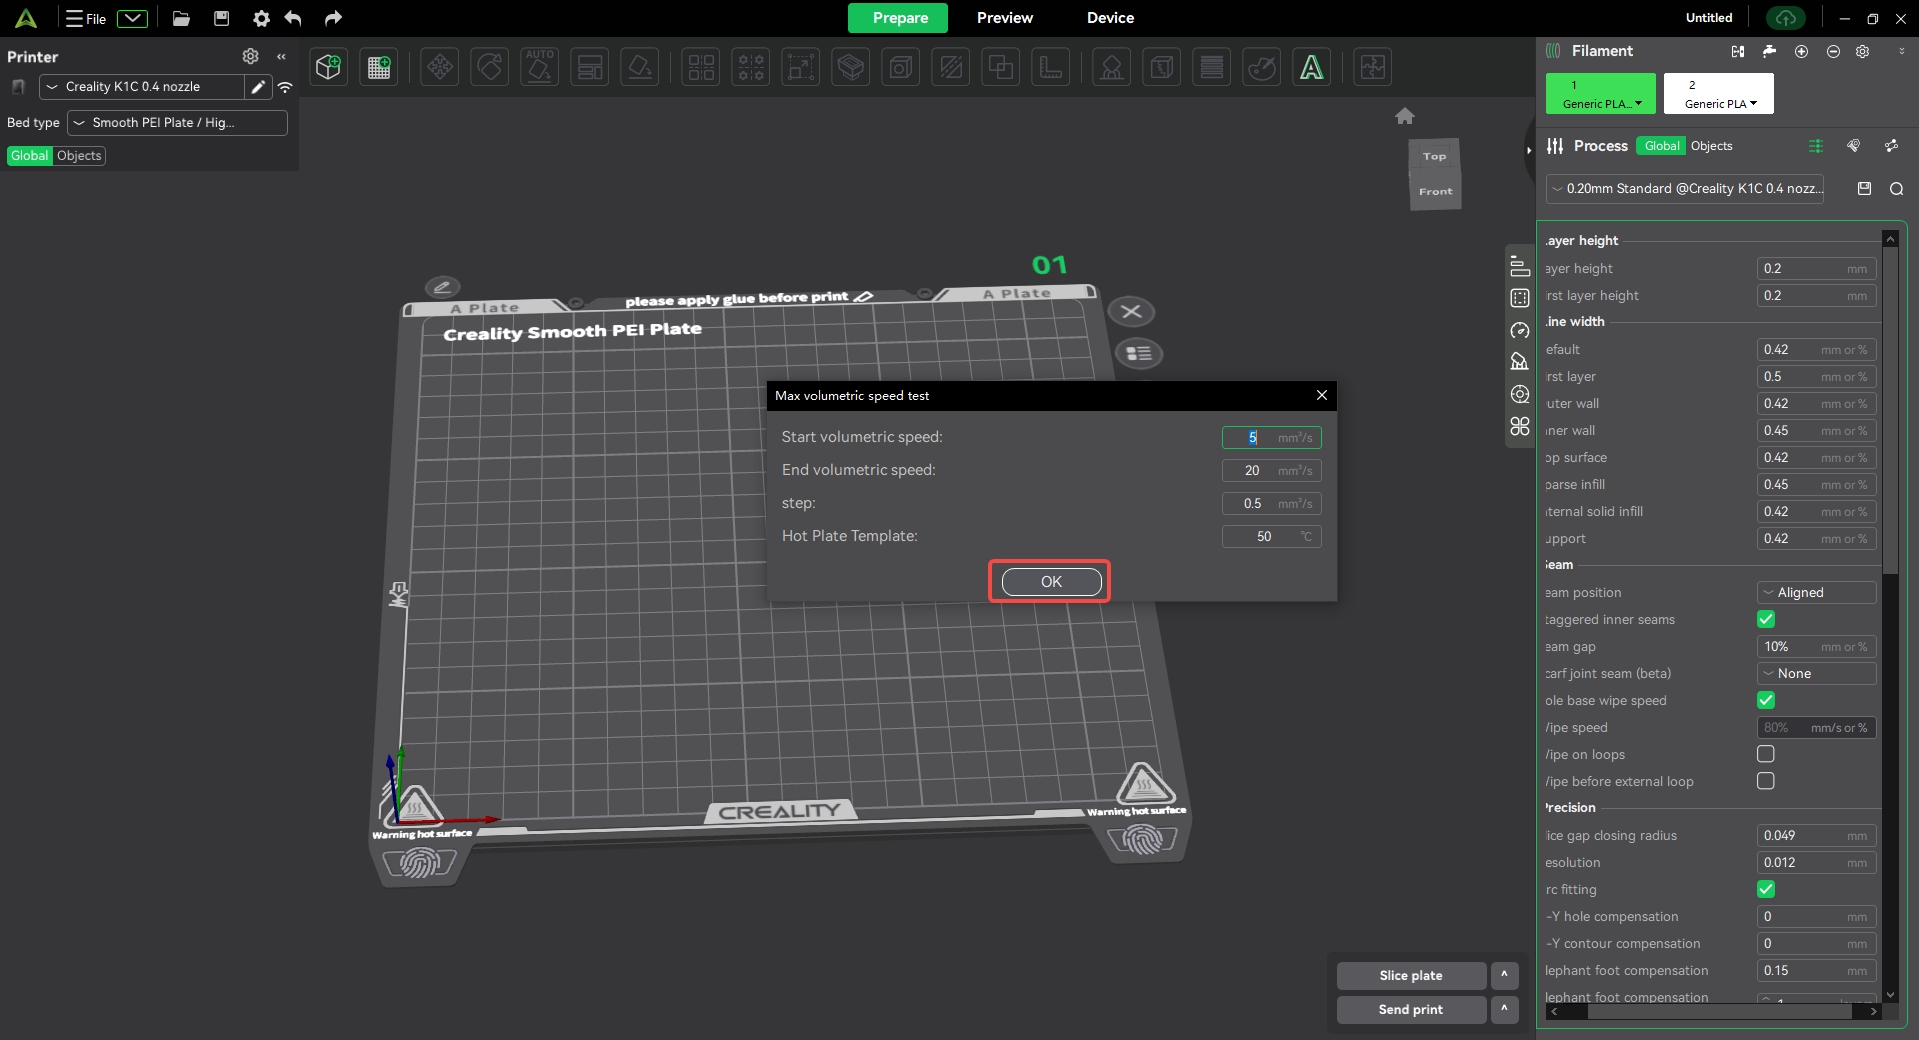The width and height of the screenshot is (1919, 1040).
Task: Enable the Wipe on loops checkbox
Action: (1766, 754)
